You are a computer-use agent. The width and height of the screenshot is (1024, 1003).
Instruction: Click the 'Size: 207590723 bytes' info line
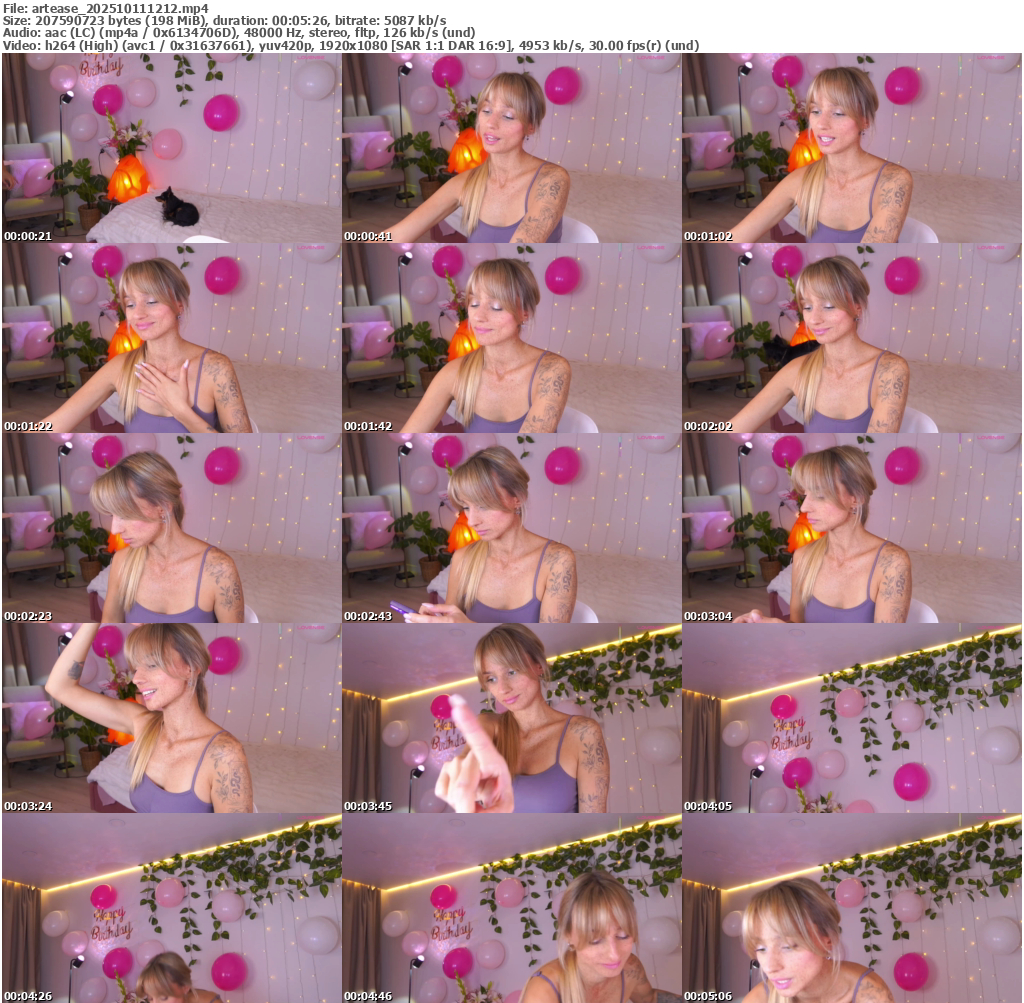click(x=224, y=20)
